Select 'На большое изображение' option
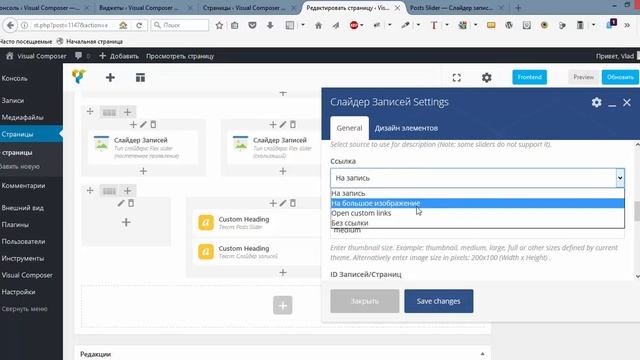The image size is (640, 360). point(478,203)
